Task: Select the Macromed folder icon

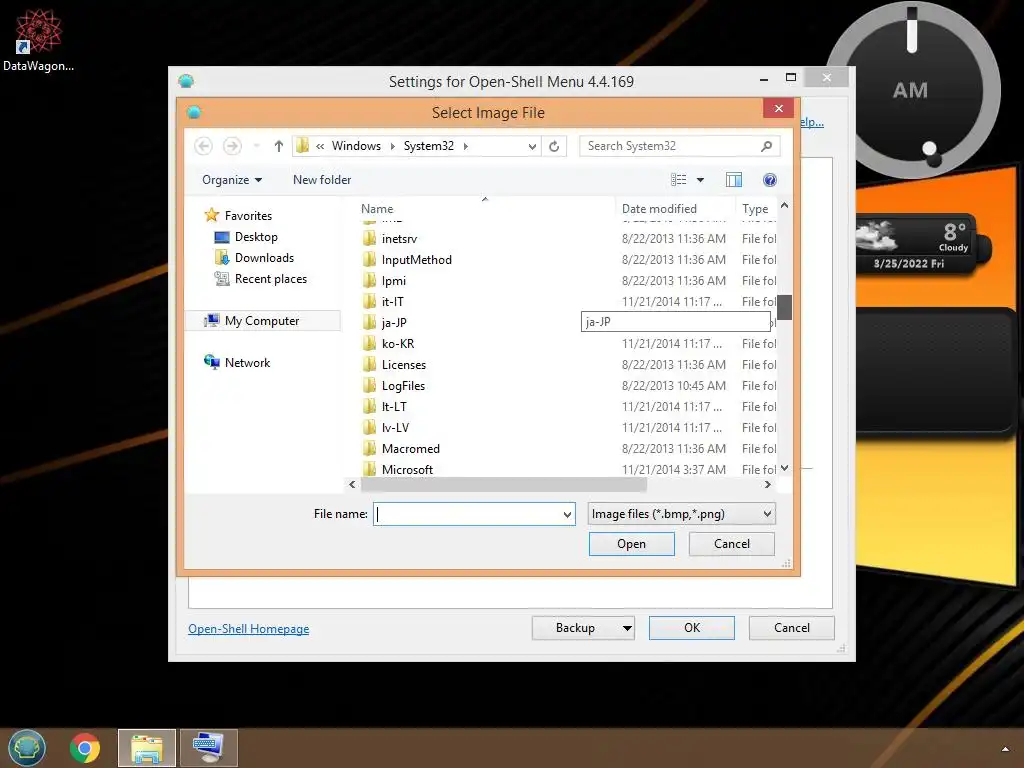Action: (x=370, y=449)
